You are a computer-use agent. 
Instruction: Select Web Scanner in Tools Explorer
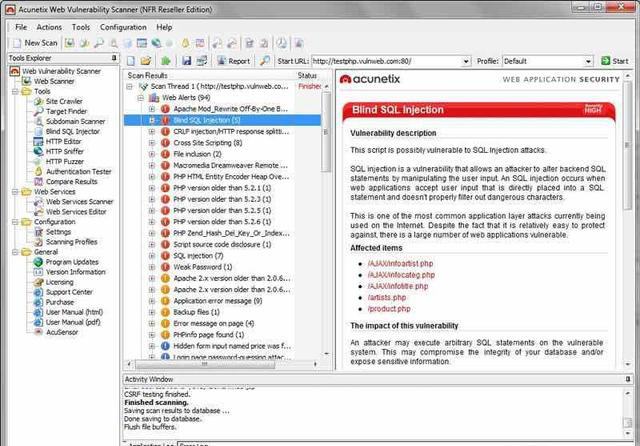54,81
